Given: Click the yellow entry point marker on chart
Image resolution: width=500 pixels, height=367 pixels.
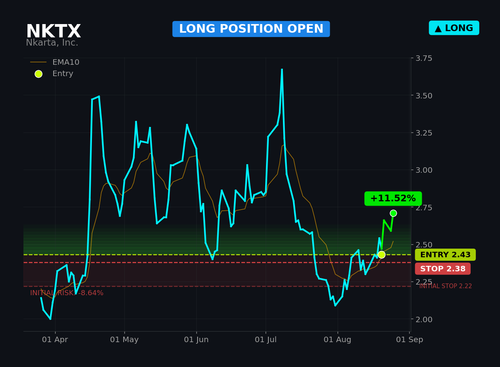Looking at the screenshot, I should point(382,255).
